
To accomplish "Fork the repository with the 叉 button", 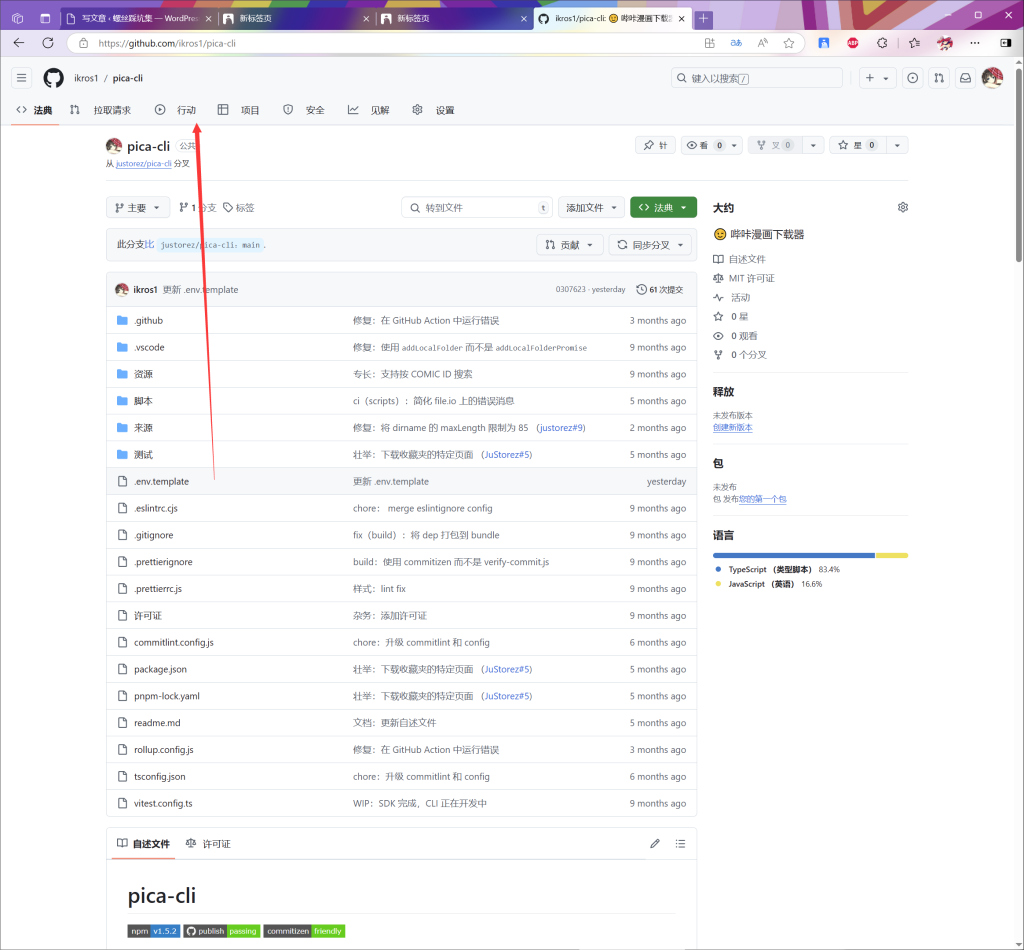I will point(775,145).
